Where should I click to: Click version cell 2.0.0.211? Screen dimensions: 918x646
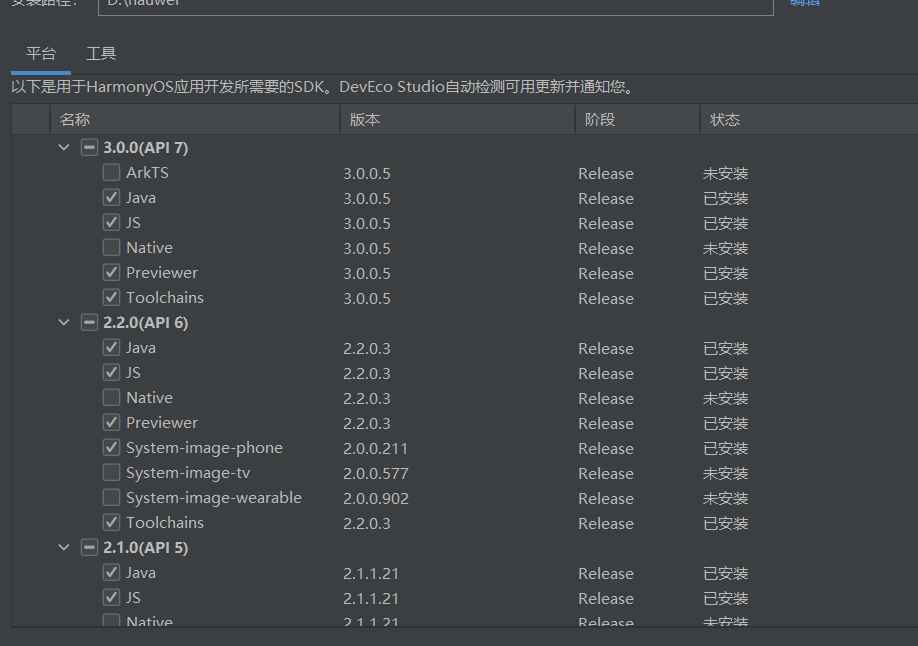tap(375, 449)
